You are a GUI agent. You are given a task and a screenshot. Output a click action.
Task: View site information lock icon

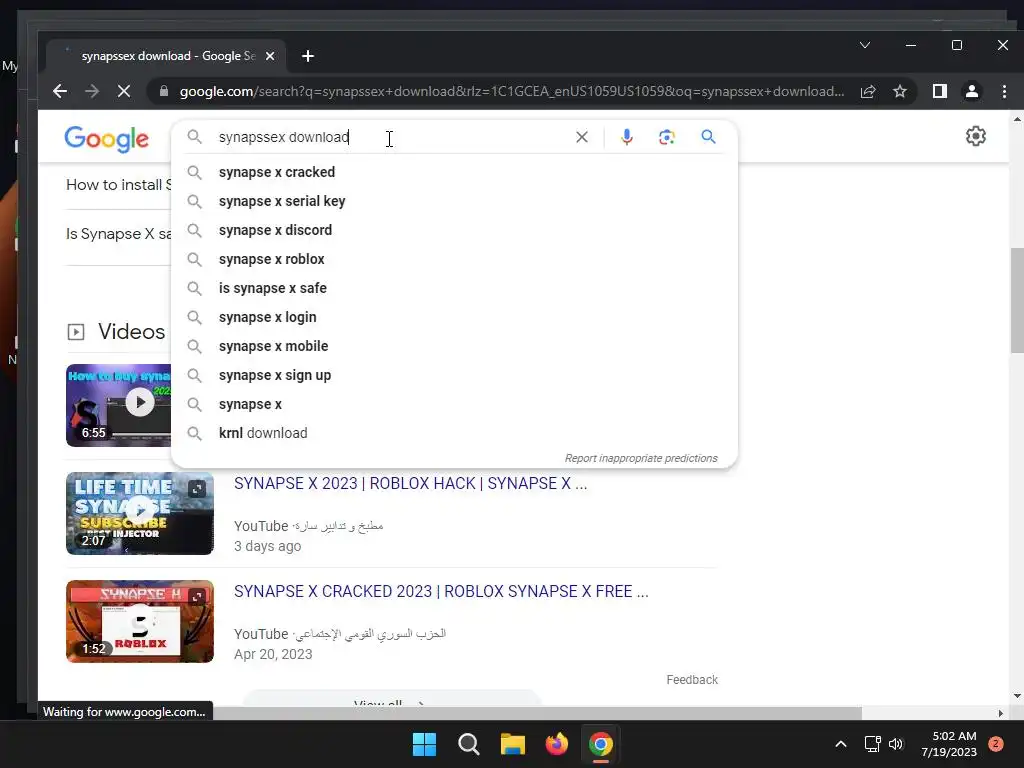coord(164,91)
